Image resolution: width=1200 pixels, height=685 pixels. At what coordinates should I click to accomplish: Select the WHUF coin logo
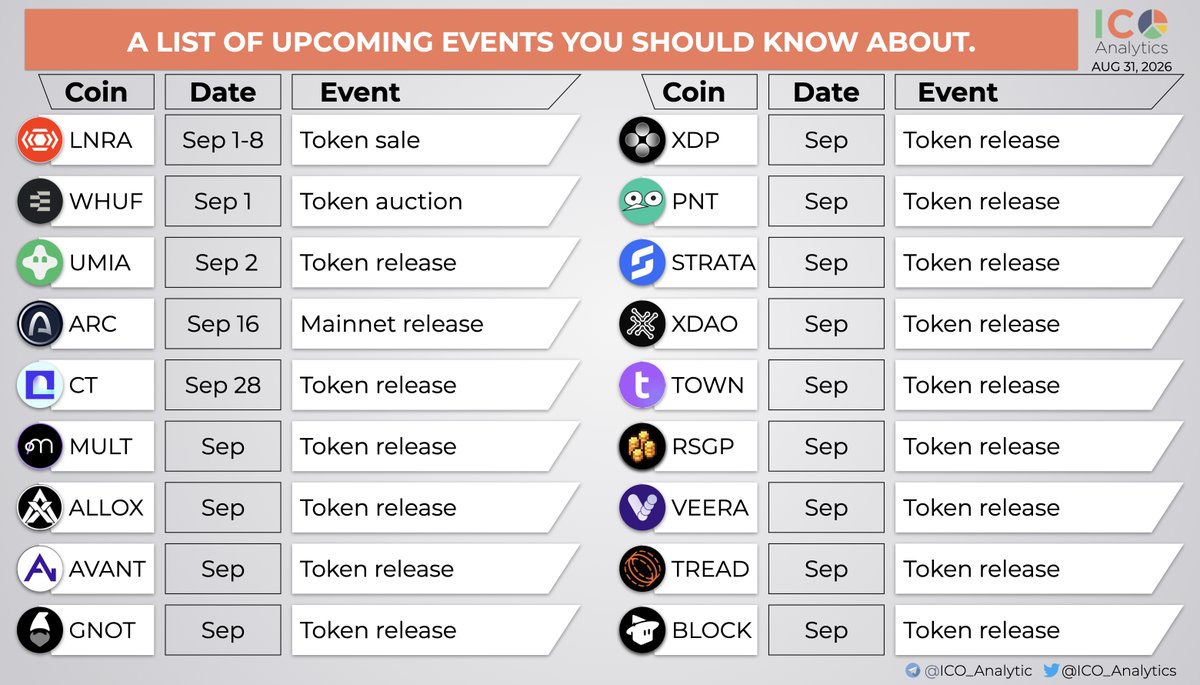pos(41,202)
